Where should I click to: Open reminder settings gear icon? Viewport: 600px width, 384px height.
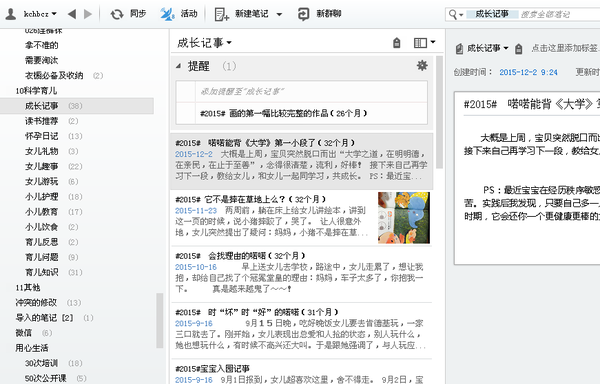click(x=422, y=65)
